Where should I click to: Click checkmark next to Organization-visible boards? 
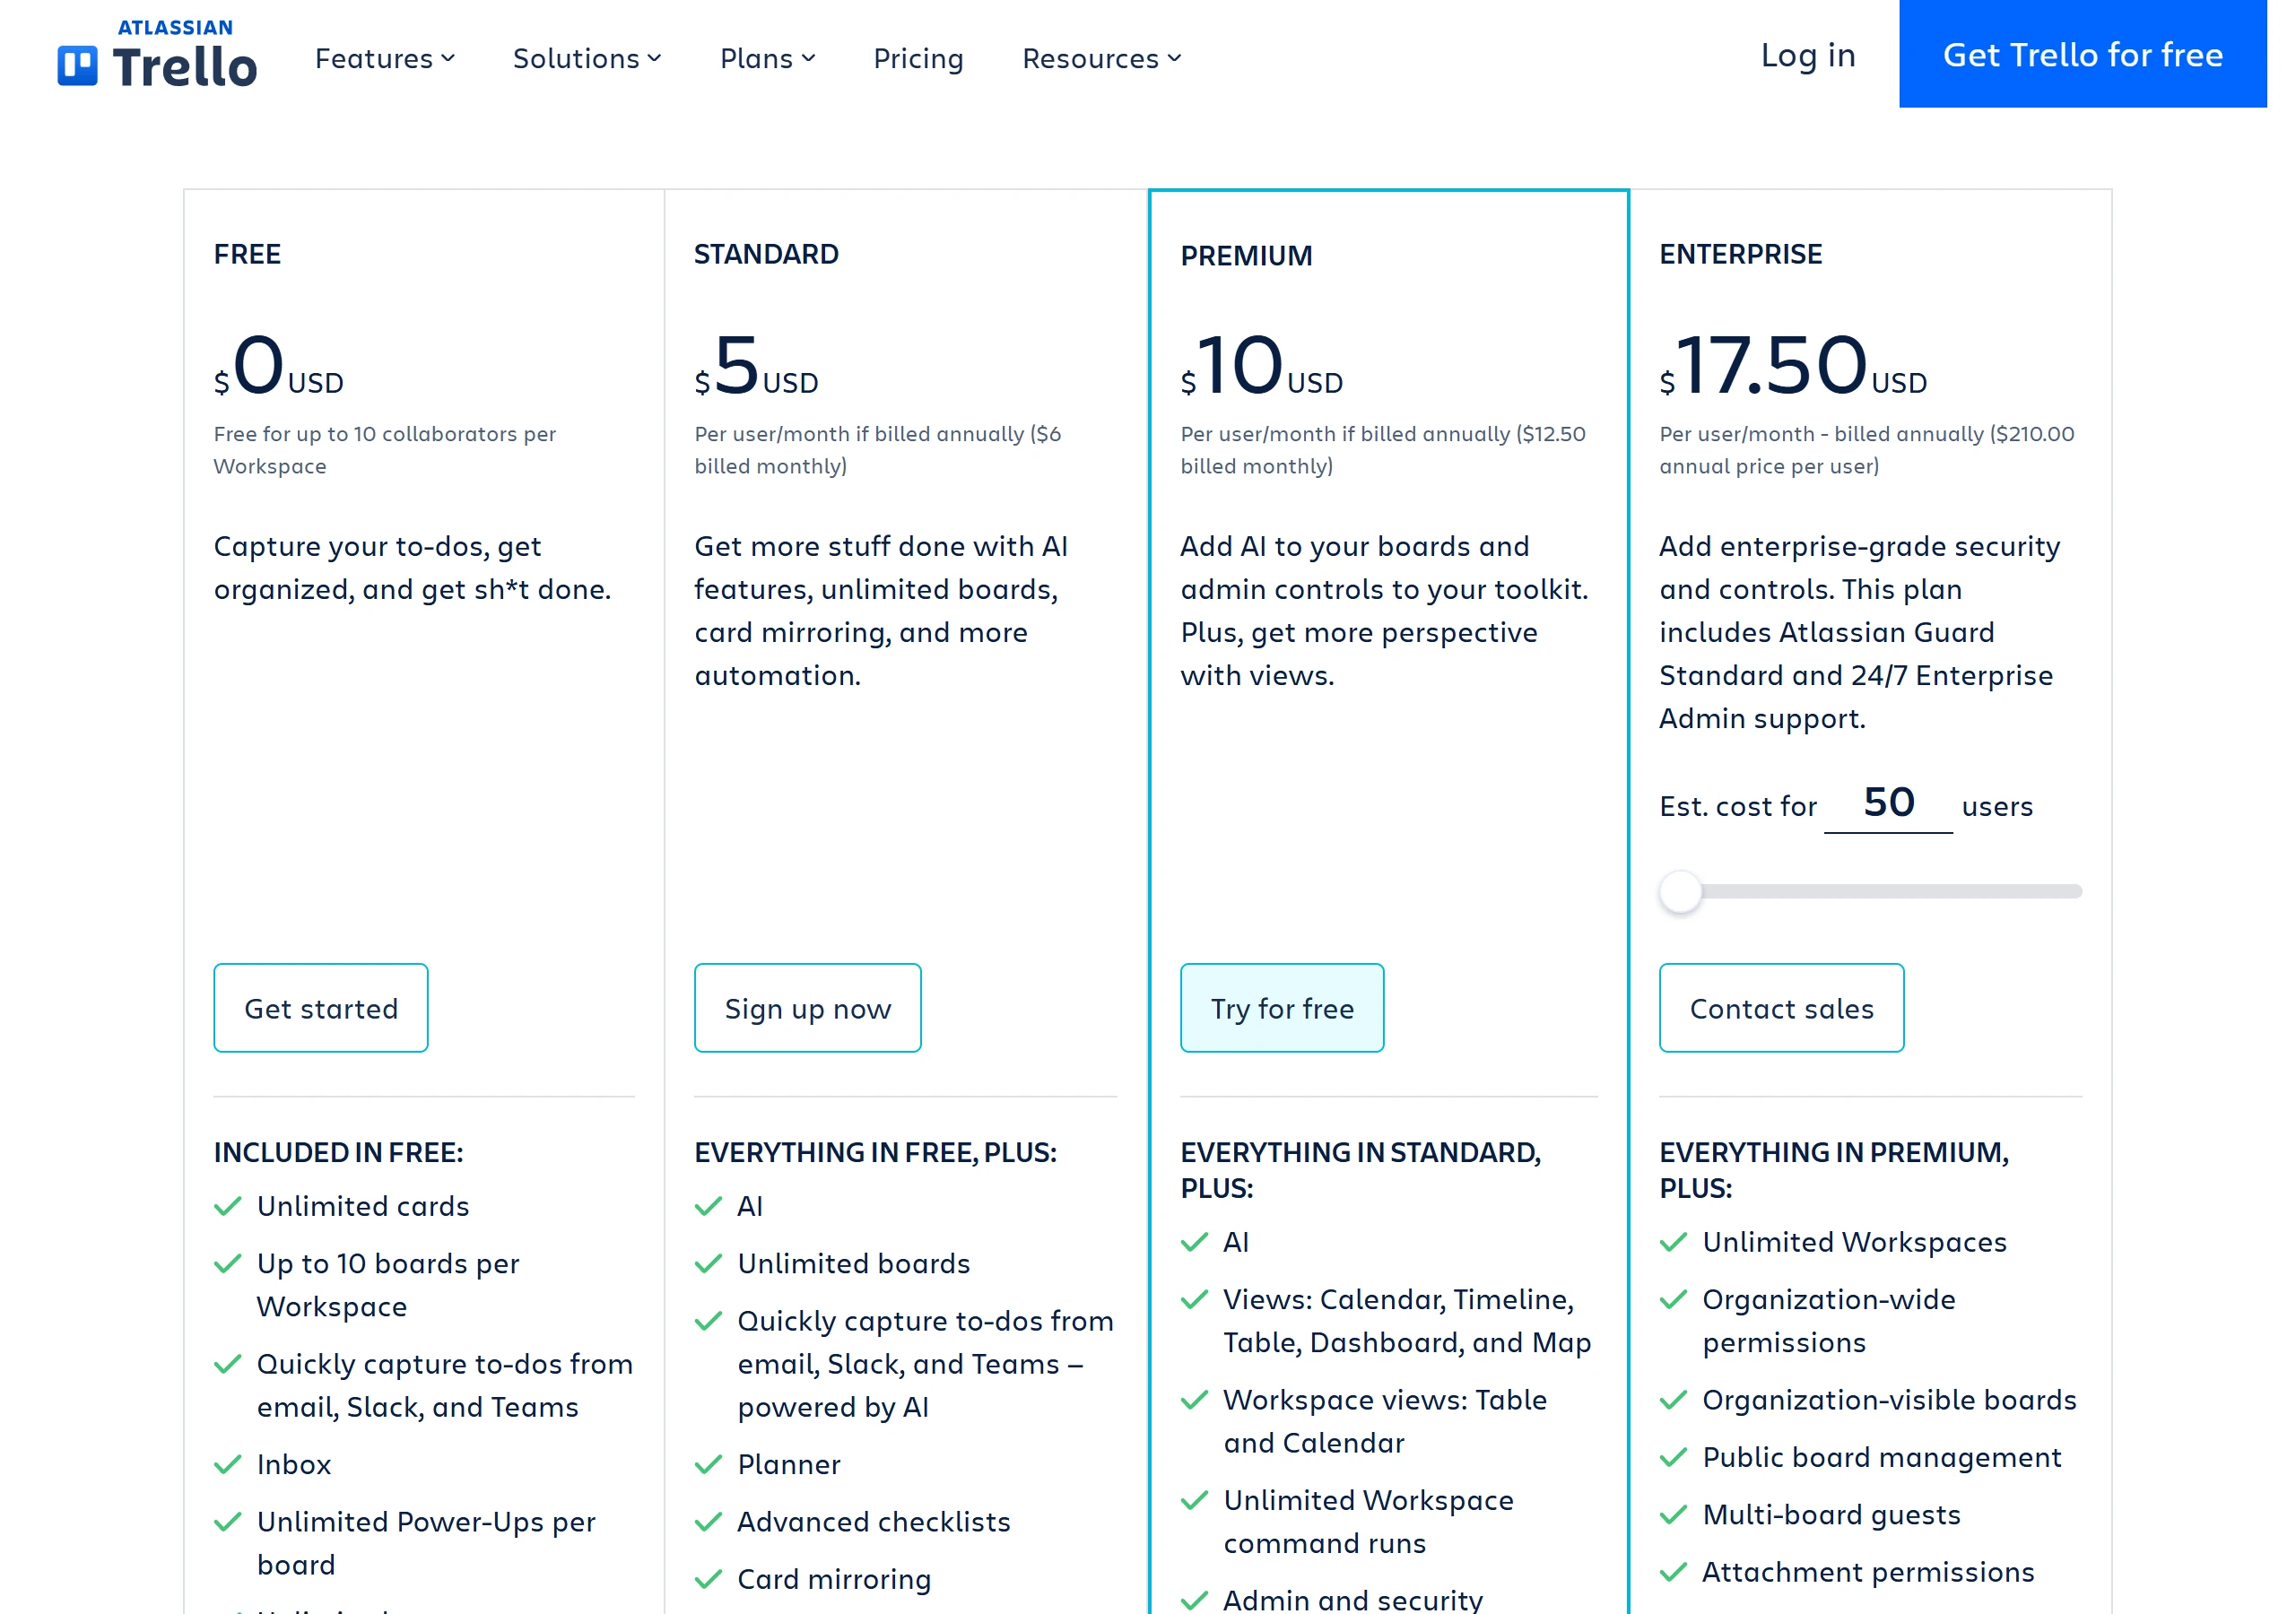click(1674, 1401)
